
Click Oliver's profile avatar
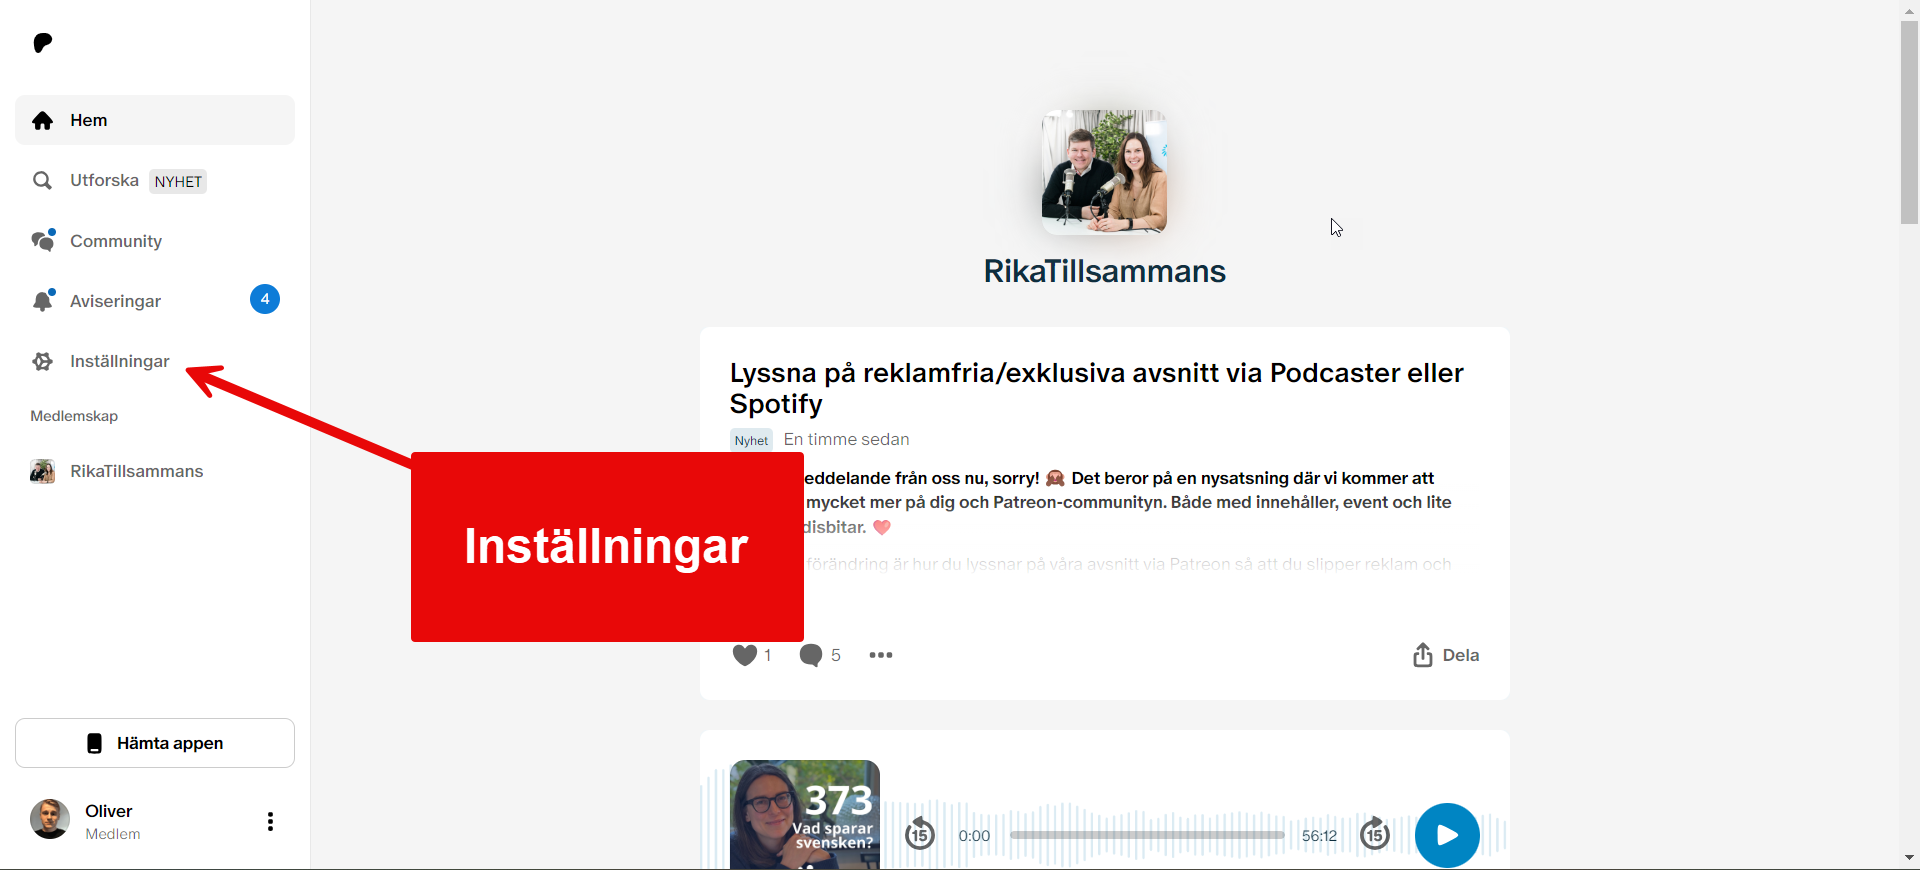(50, 819)
